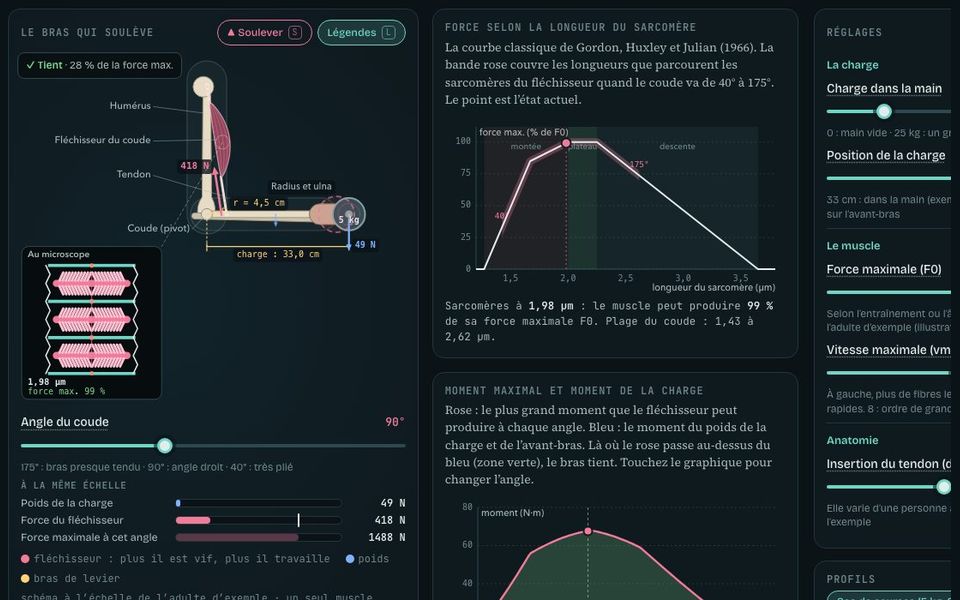
Task: Click the Coude (pivot) label
Action: (159, 228)
